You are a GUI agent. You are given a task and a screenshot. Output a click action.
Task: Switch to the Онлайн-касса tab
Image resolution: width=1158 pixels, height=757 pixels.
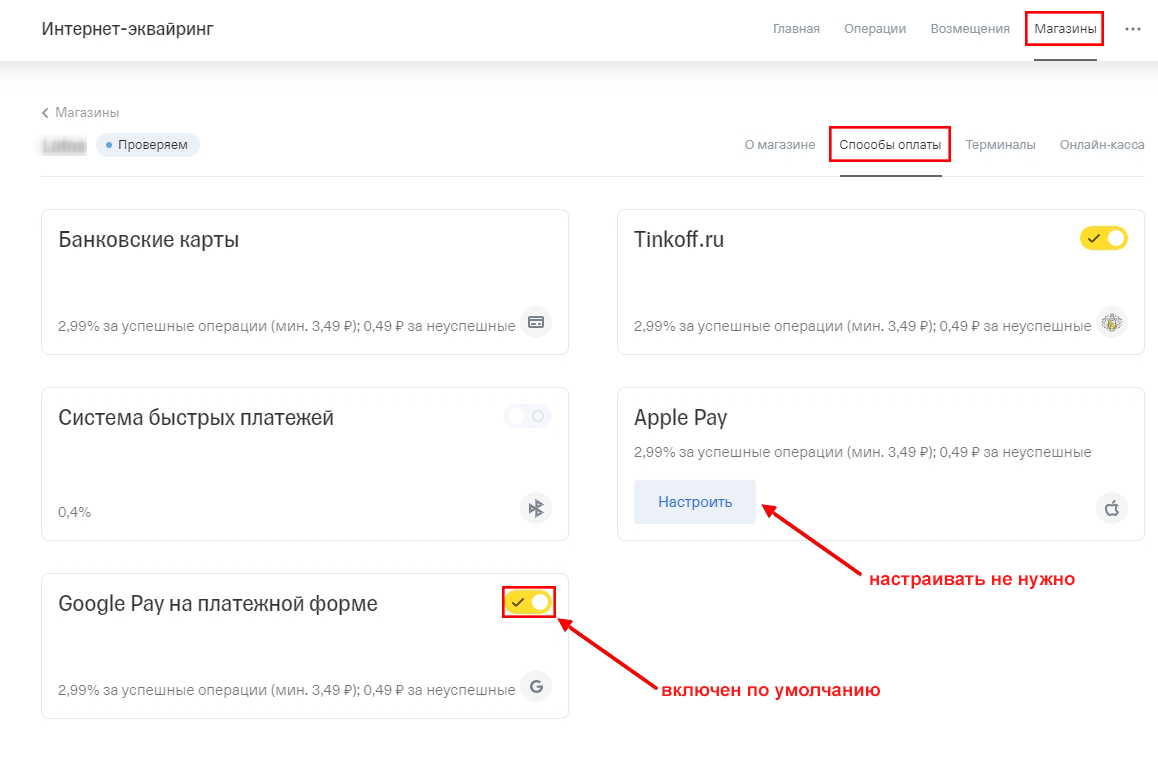point(1102,145)
